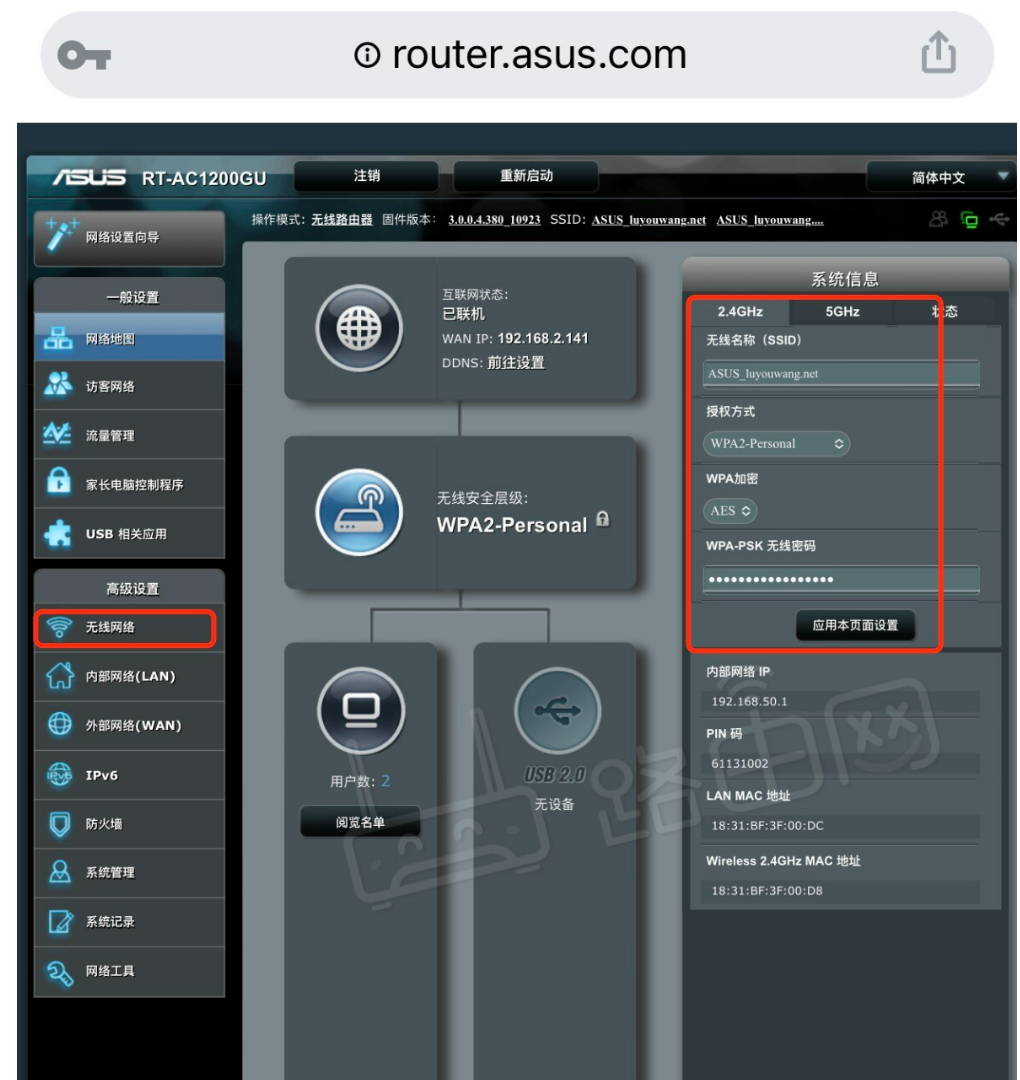Click the green network clients status icon
The width and height of the screenshot is (1020, 1080).
[969, 220]
